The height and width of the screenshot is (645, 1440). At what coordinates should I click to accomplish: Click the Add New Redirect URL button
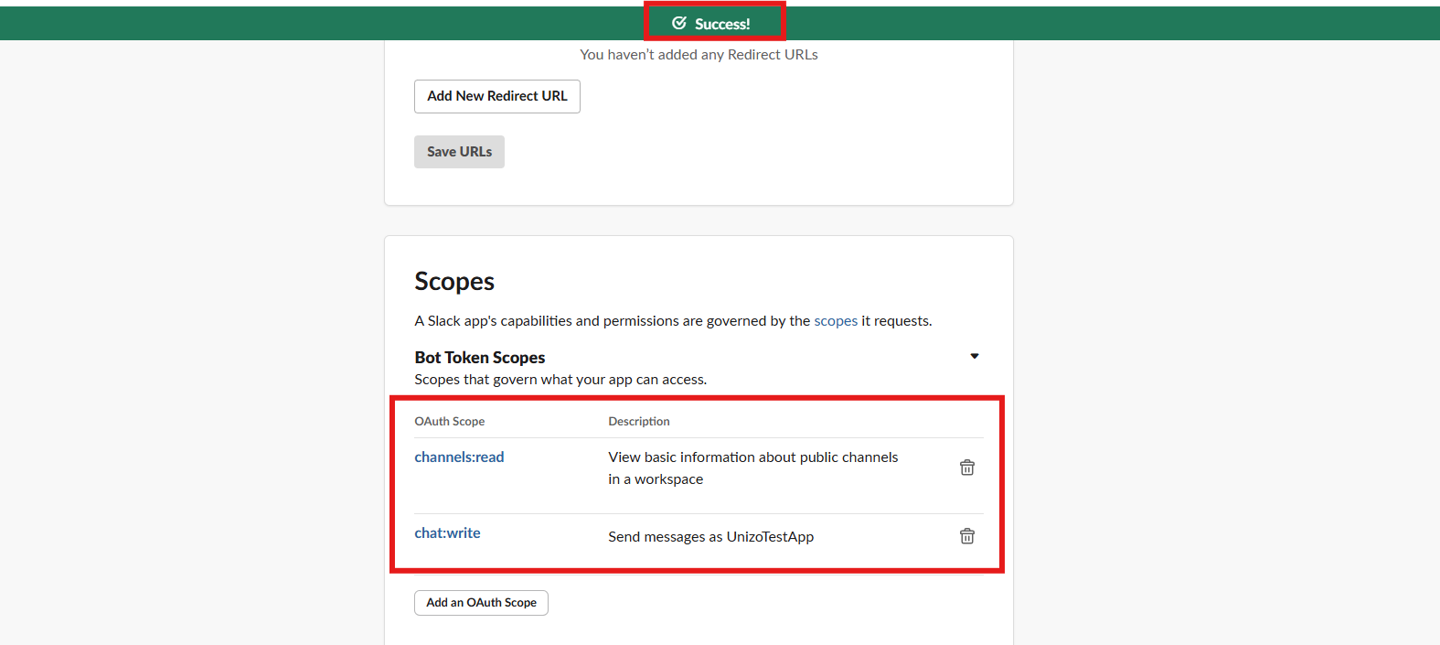pos(497,96)
